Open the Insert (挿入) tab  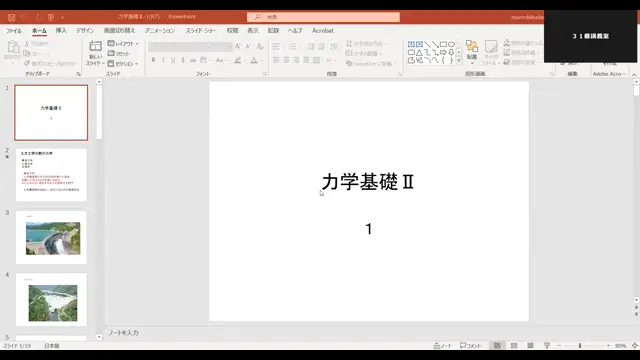point(61,31)
